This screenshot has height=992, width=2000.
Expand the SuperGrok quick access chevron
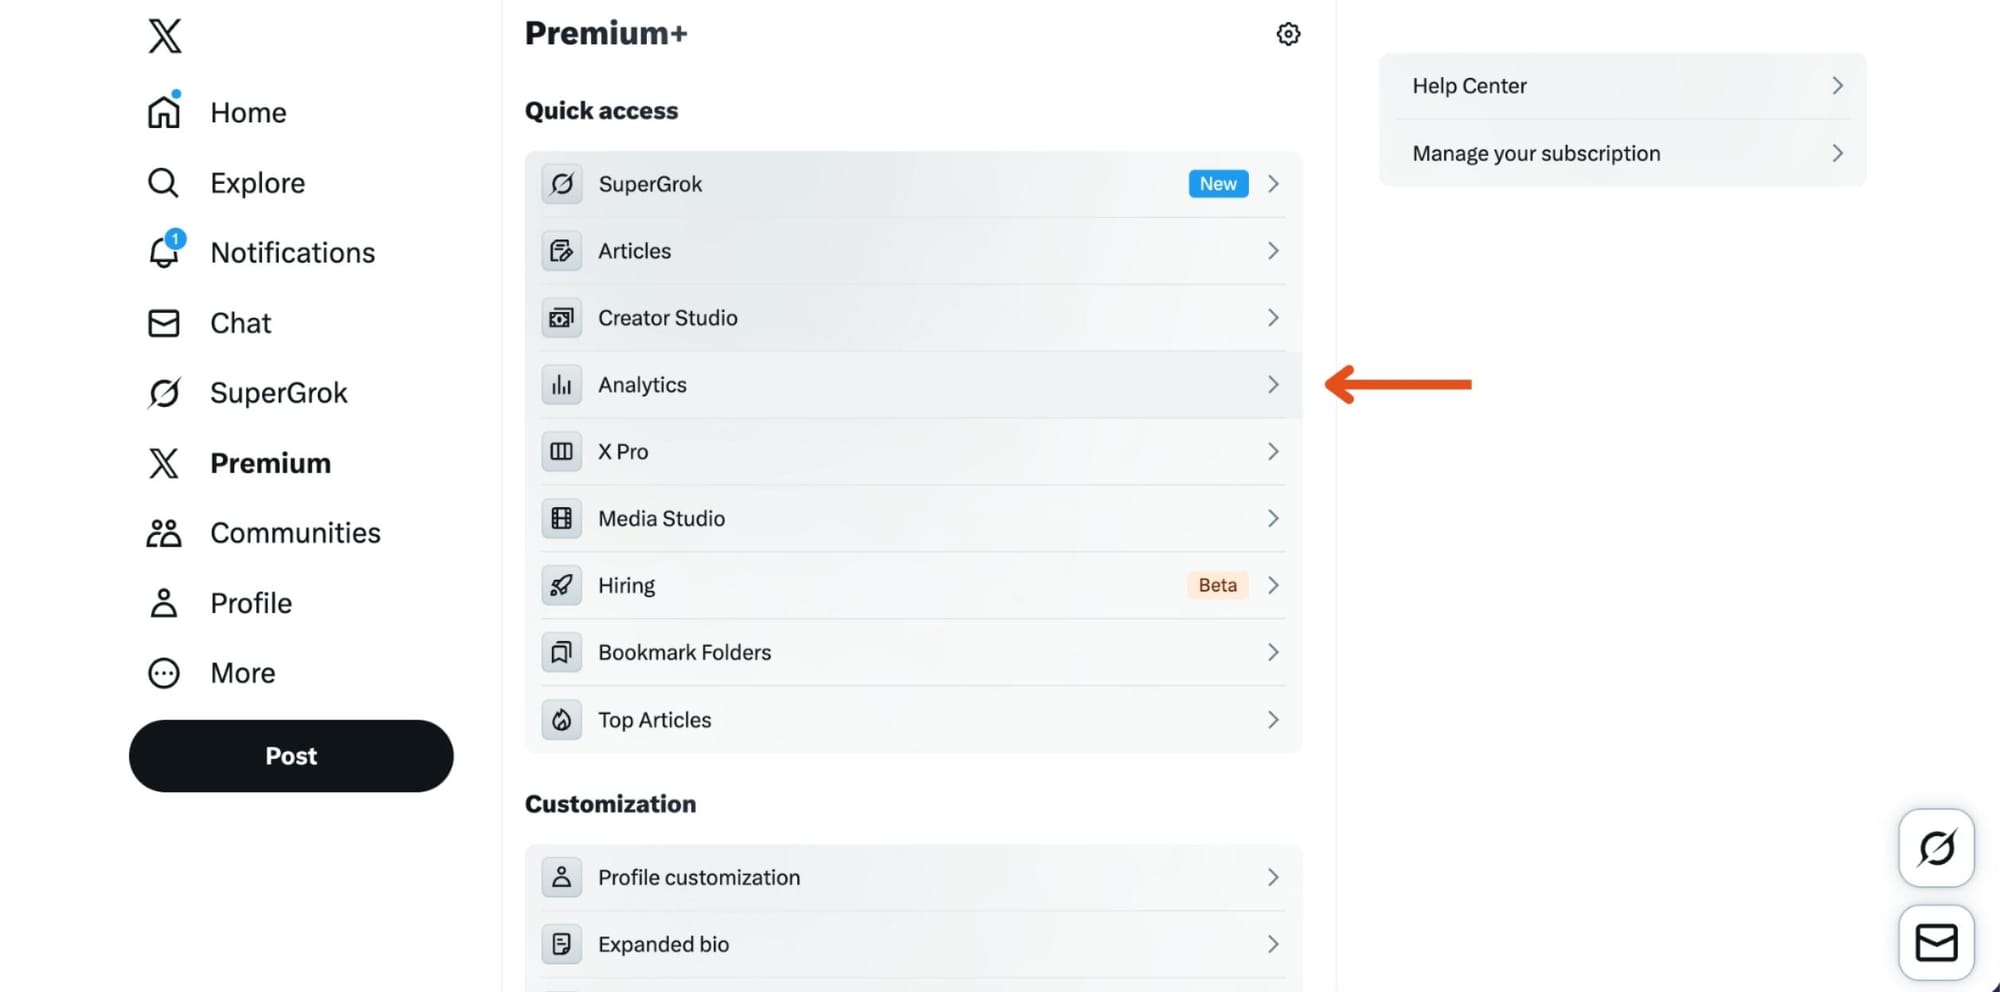point(1273,184)
